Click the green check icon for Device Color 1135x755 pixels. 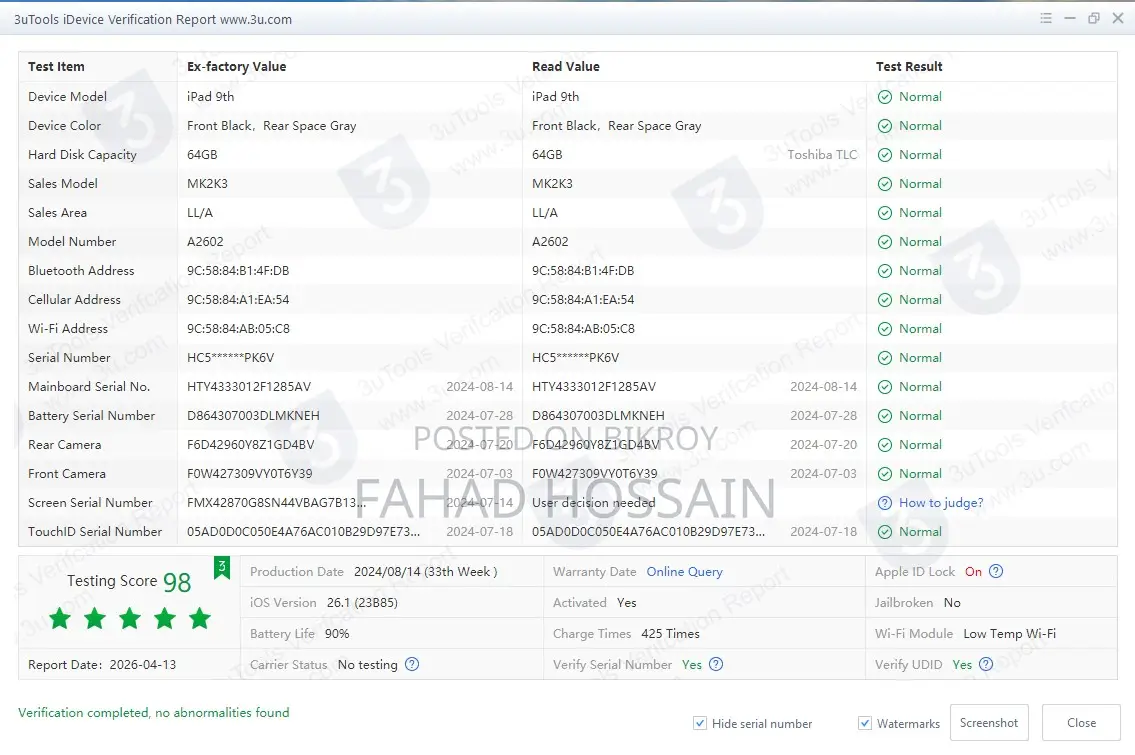[x=885, y=126]
